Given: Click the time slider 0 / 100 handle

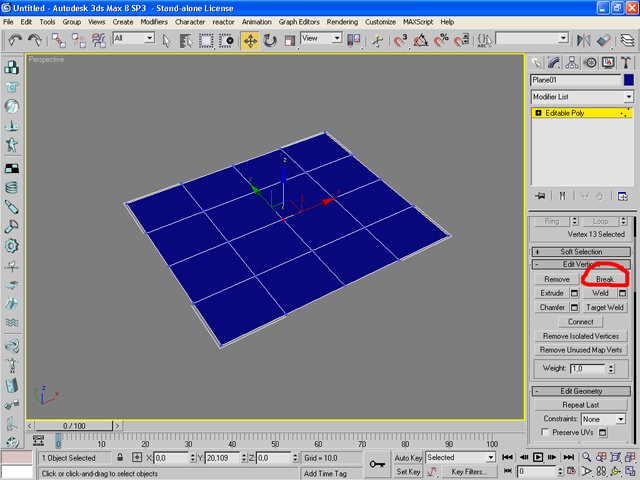Looking at the screenshot, I should (74, 426).
